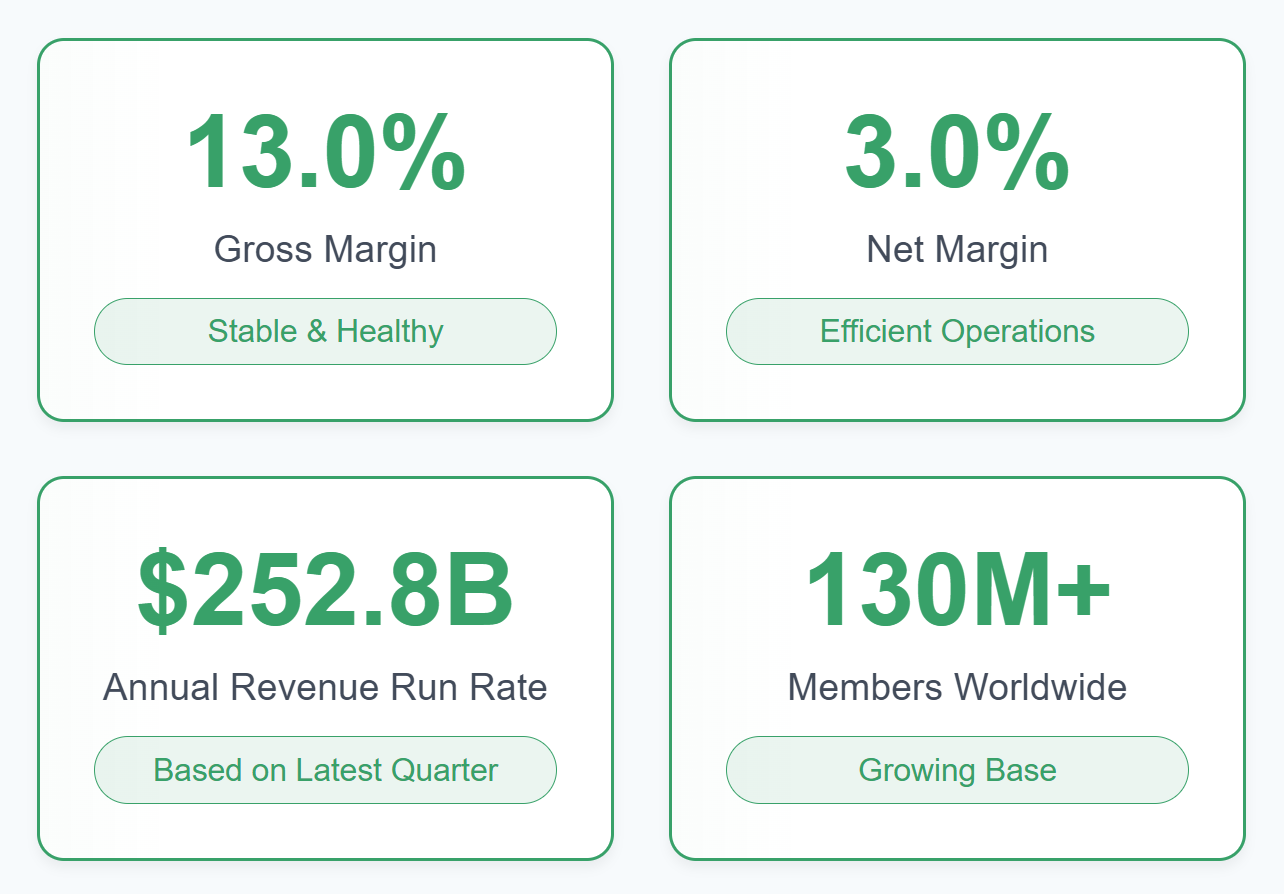Click the 3.0% net margin value

click(957, 153)
